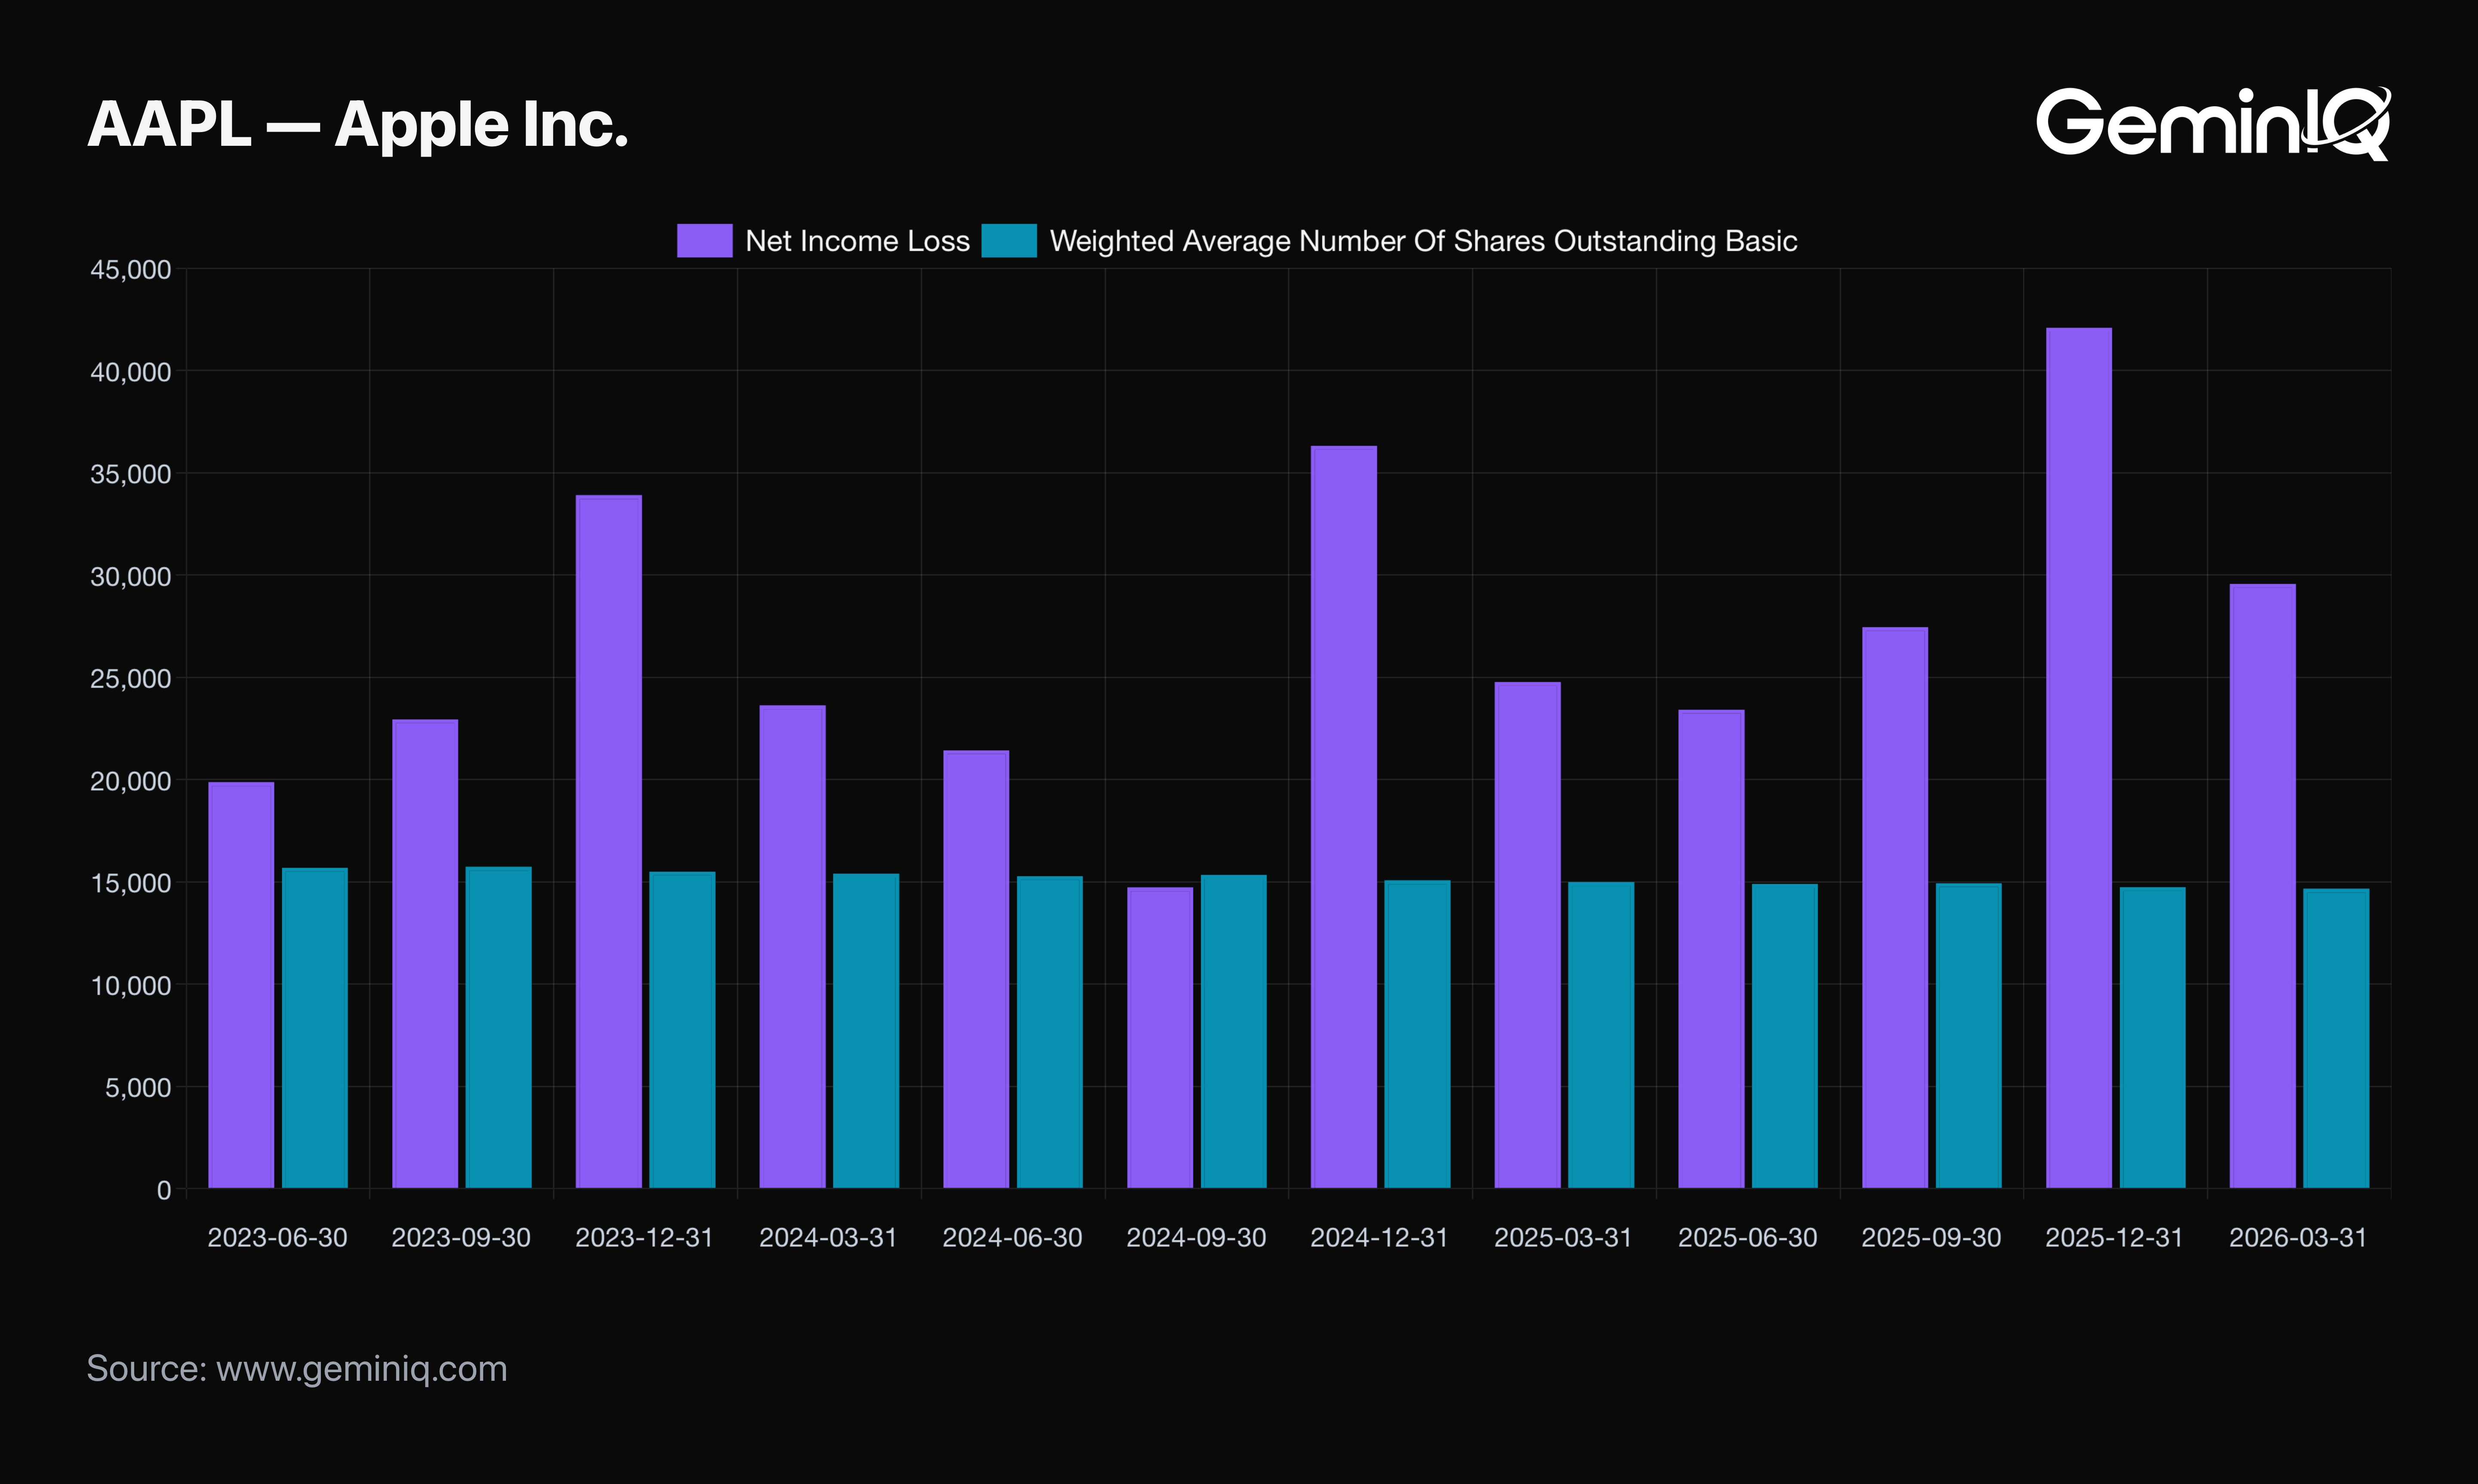Click the purple Net Income bar for 2024-12-31
The width and height of the screenshot is (2478, 1484).
coord(1344,817)
